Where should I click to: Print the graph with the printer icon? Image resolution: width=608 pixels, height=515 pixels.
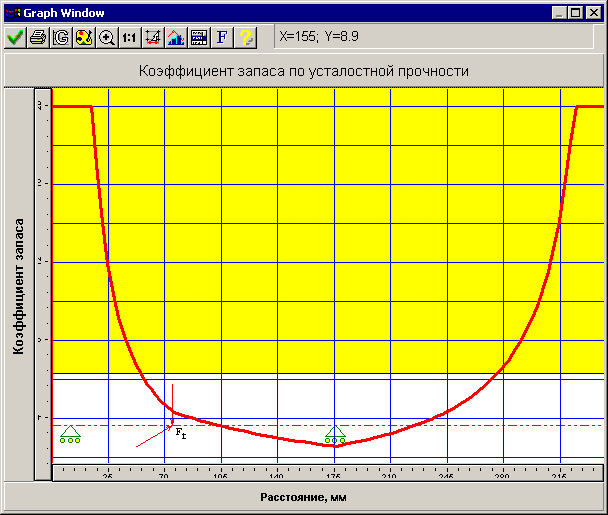38,38
